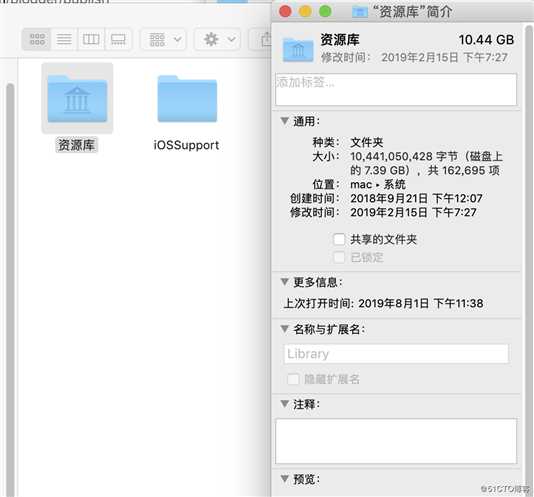This screenshot has width=534, height=497.
Task: Toggle the 已锁定 checkbox
Action: click(x=339, y=257)
